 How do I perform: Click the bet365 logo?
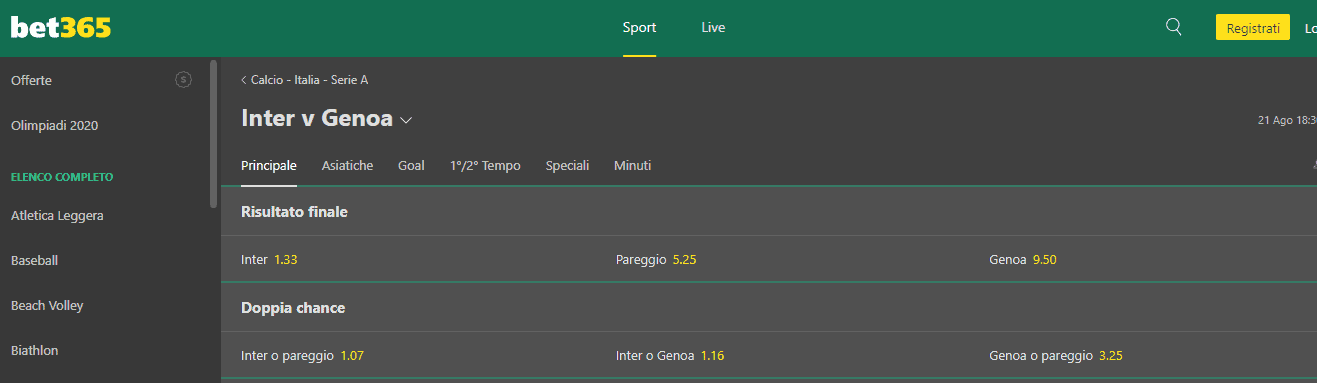tap(61, 28)
